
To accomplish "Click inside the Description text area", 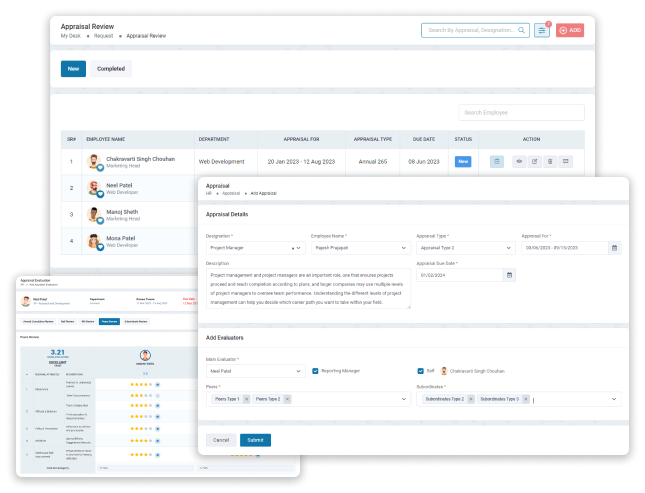I will point(308,288).
